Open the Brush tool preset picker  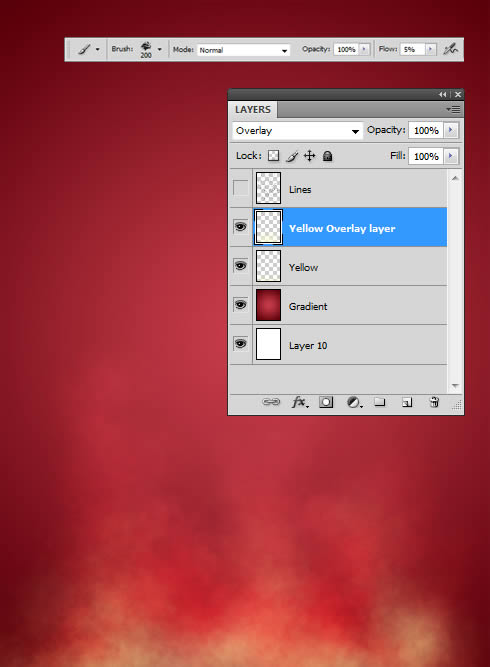84,49
